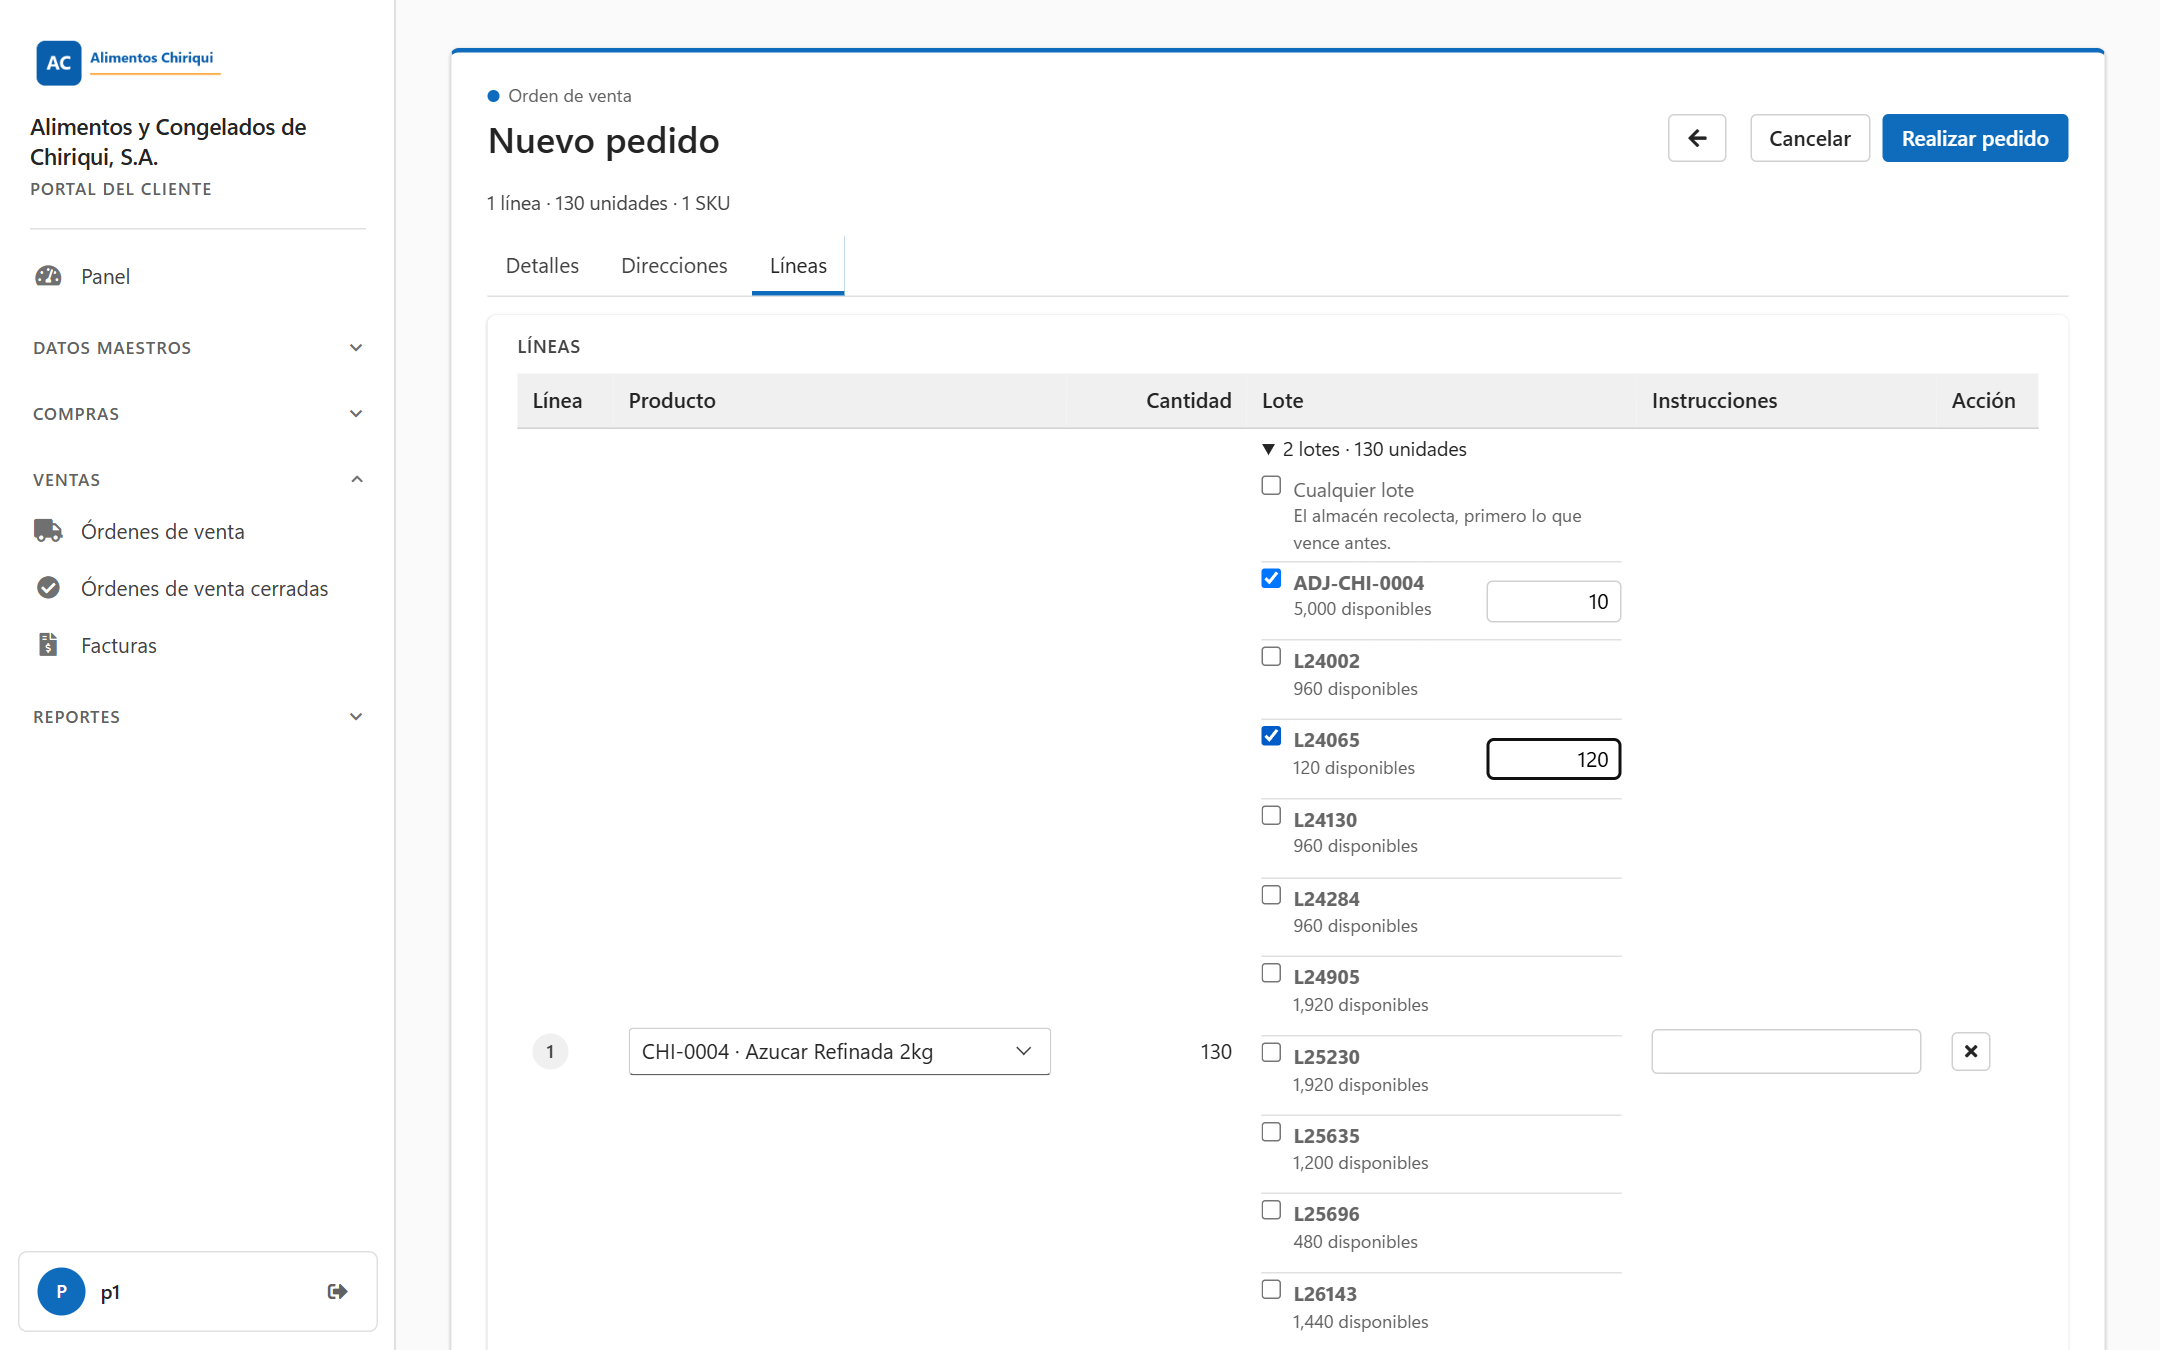Open the Panel dashboard icon
This screenshot has height=1350, width=2160.
[48, 276]
